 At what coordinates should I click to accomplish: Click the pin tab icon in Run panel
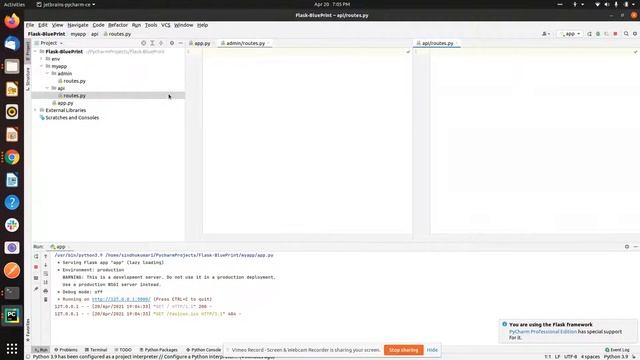(36, 289)
